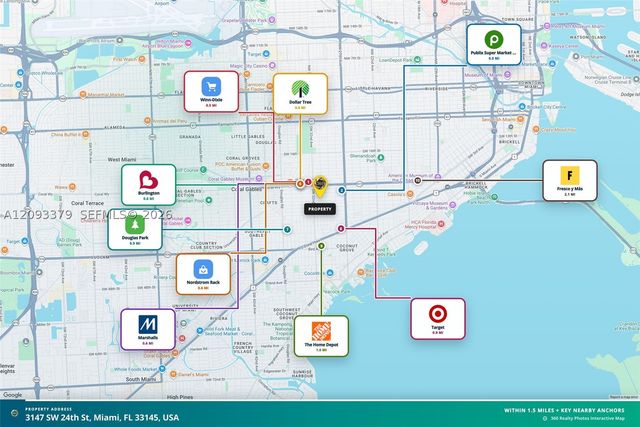Click the Daniel's Miami restaurant pin
The image size is (640, 427).
point(173,374)
